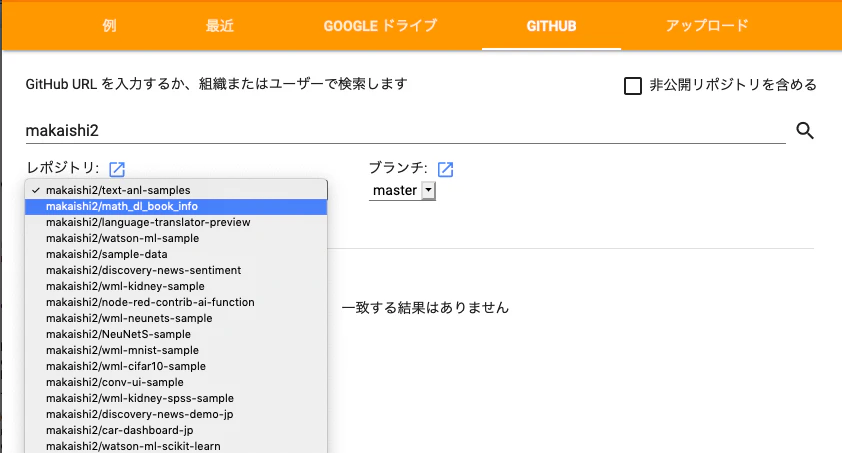842x453 pixels.
Task: Choose makaishi2/NeuNetS-sample option
Action: (x=176, y=334)
